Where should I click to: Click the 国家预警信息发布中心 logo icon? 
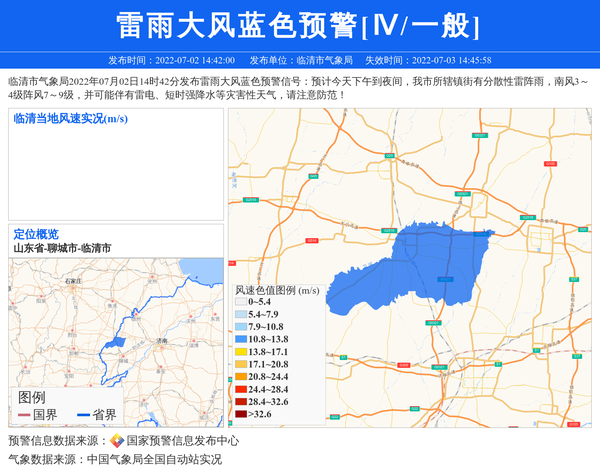click(117, 440)
